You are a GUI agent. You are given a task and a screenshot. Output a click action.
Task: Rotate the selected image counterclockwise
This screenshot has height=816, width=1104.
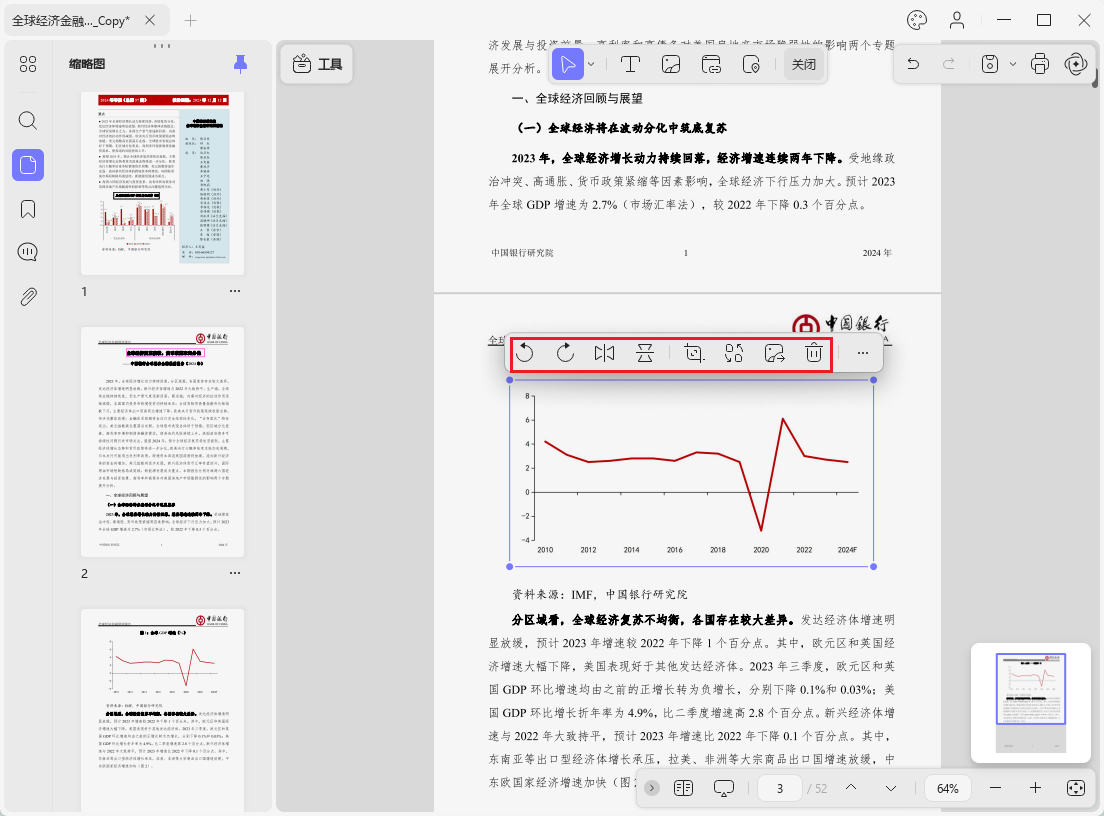pos(525,353)
